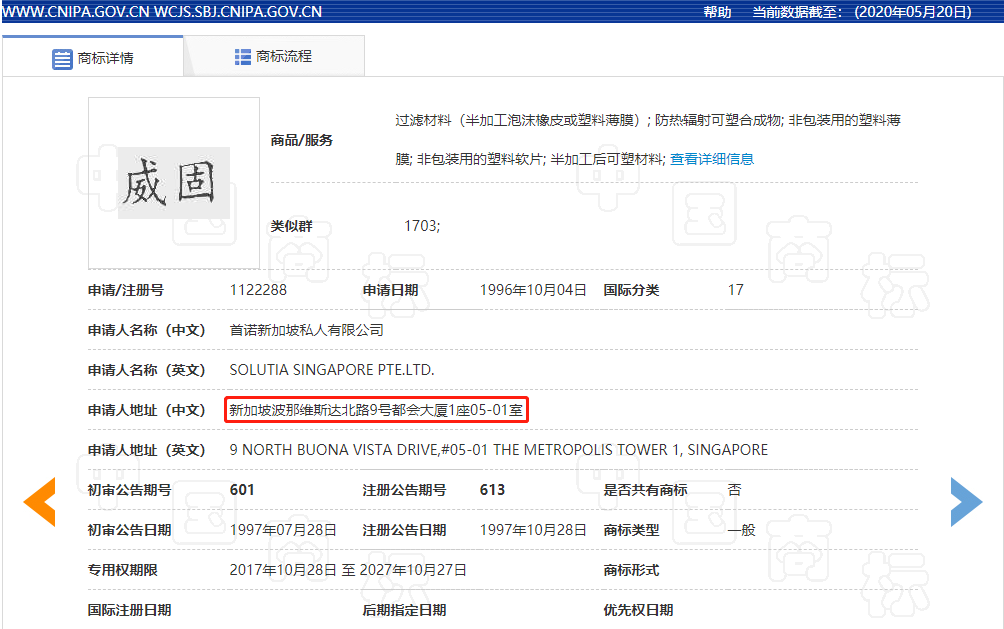Go to the previous trademark with the orange arrow
Viewport: 1004px width, 629px height.
(40, 502)
